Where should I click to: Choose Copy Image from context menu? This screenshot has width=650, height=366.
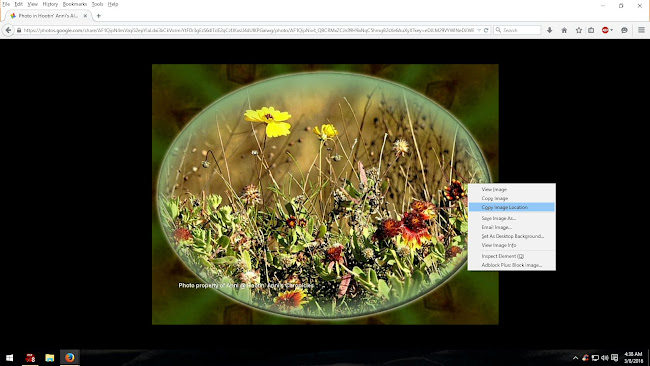512,199
